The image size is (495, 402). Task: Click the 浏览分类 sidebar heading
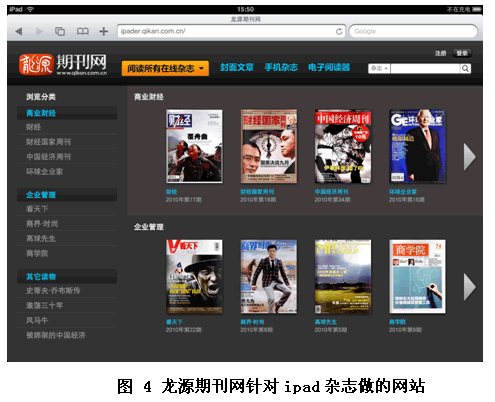coord(41,97)
